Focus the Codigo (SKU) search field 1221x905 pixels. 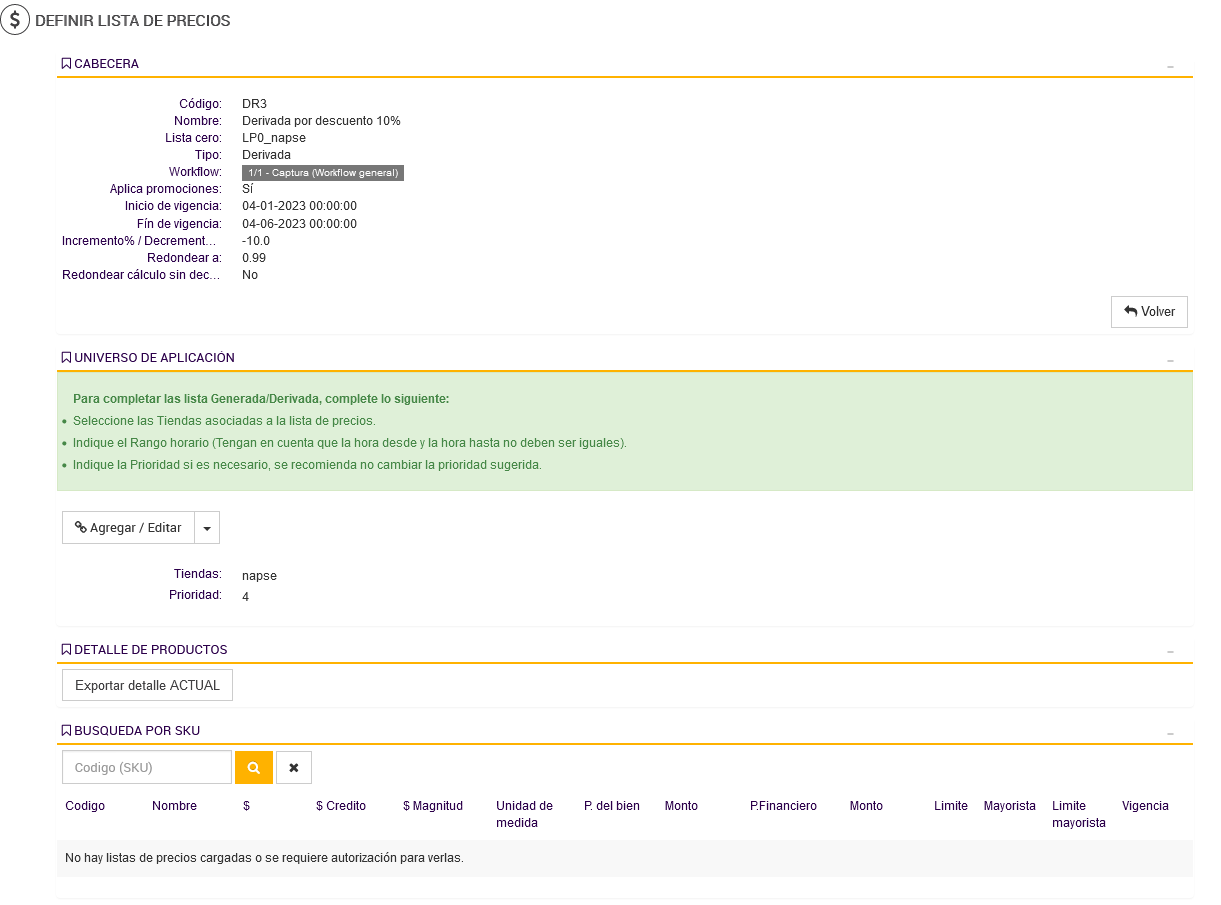(x=147, y=768)
